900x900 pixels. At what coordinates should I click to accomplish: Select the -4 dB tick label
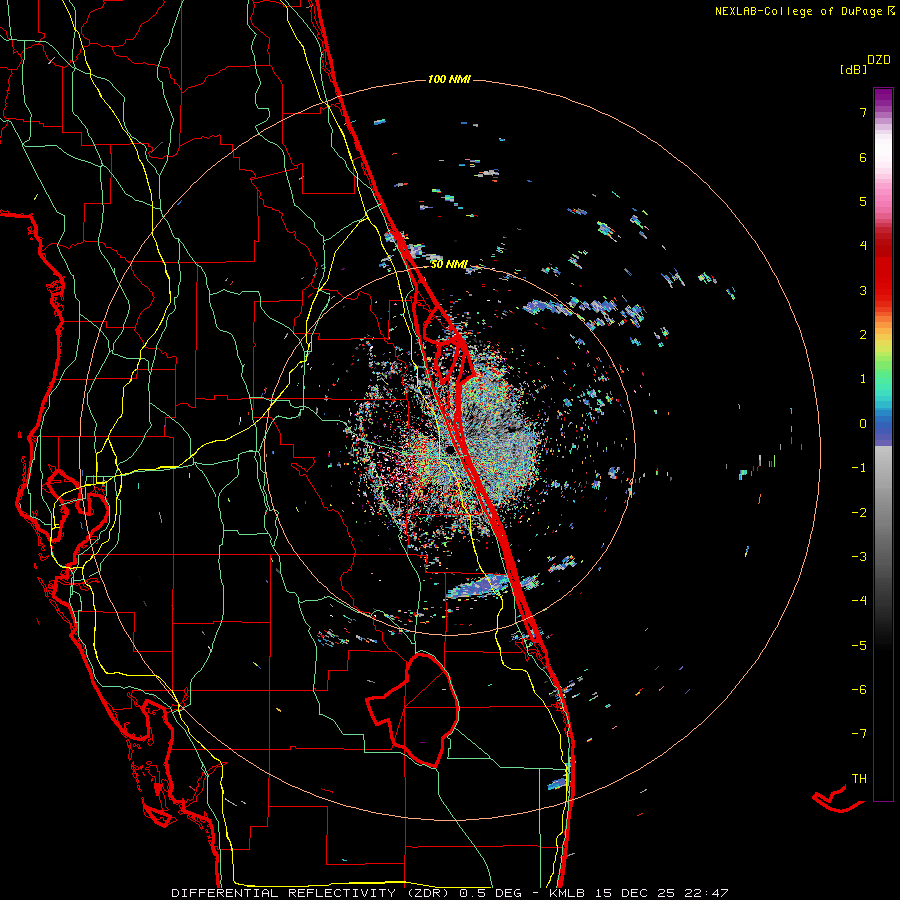[x=859, y=601]
